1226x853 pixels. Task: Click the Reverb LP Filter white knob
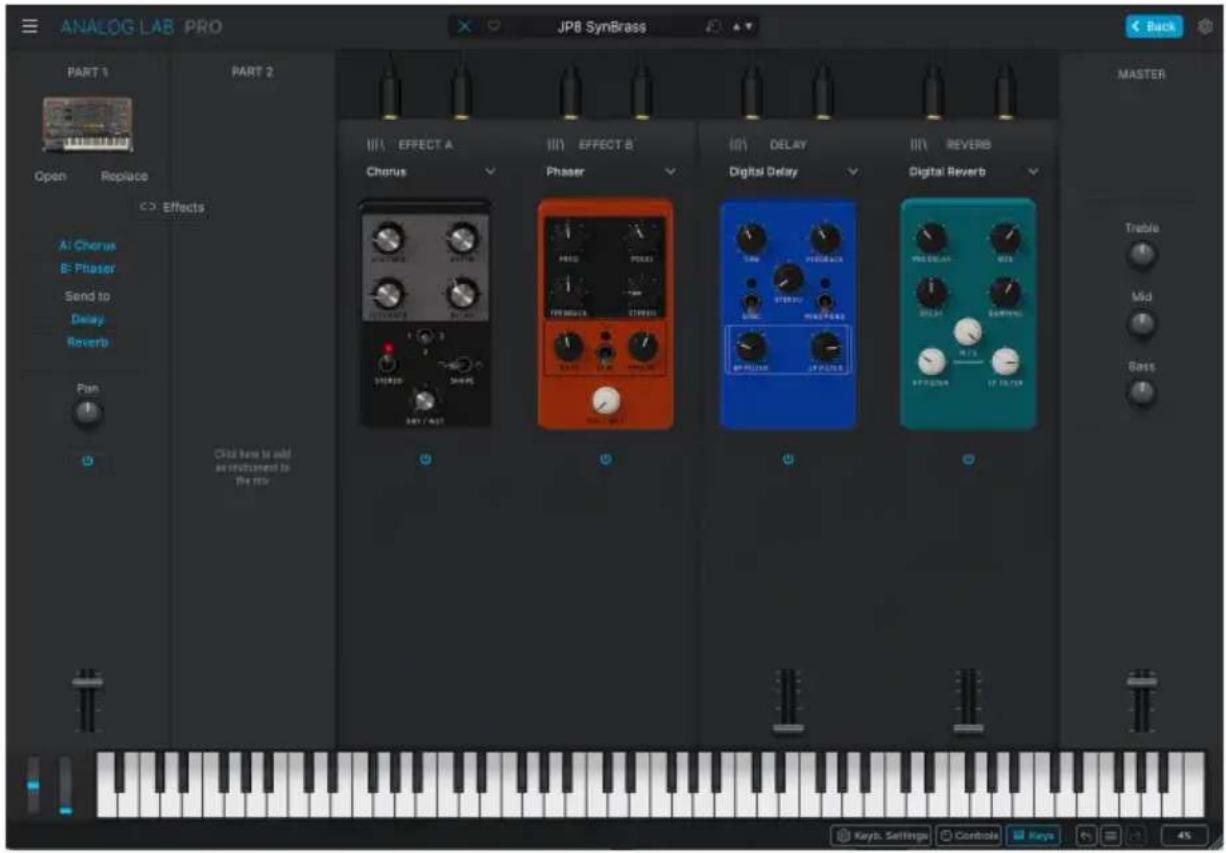(1005, 362)
